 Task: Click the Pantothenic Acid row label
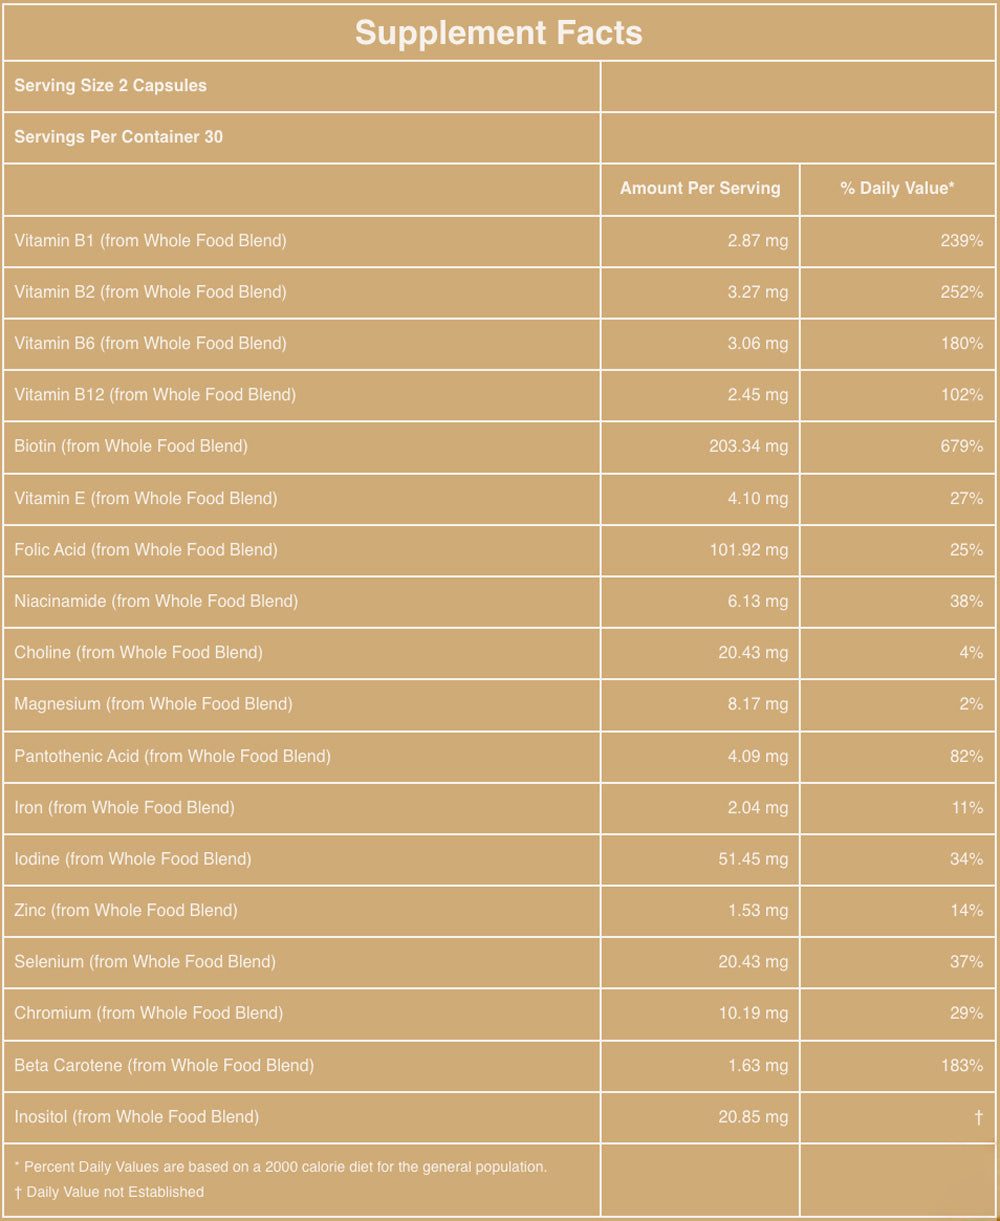tap(172, 756)
